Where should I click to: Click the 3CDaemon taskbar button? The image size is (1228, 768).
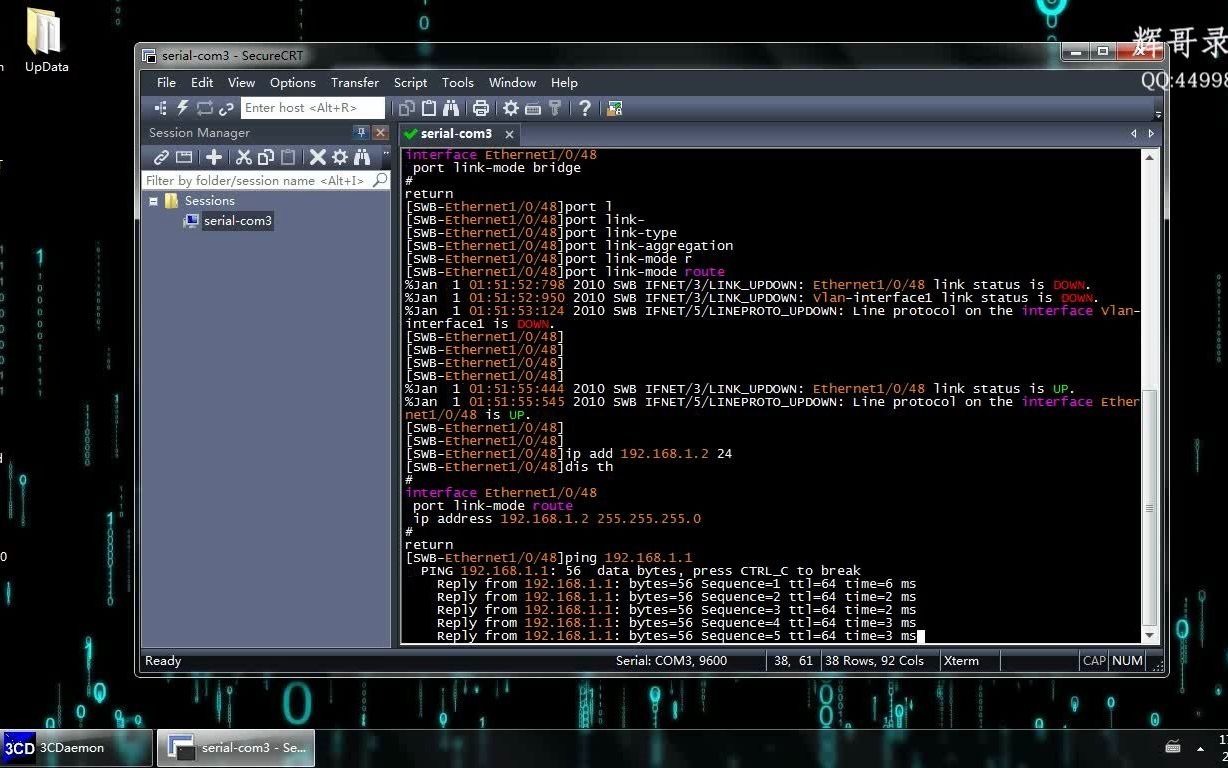(x=76, y=748)
